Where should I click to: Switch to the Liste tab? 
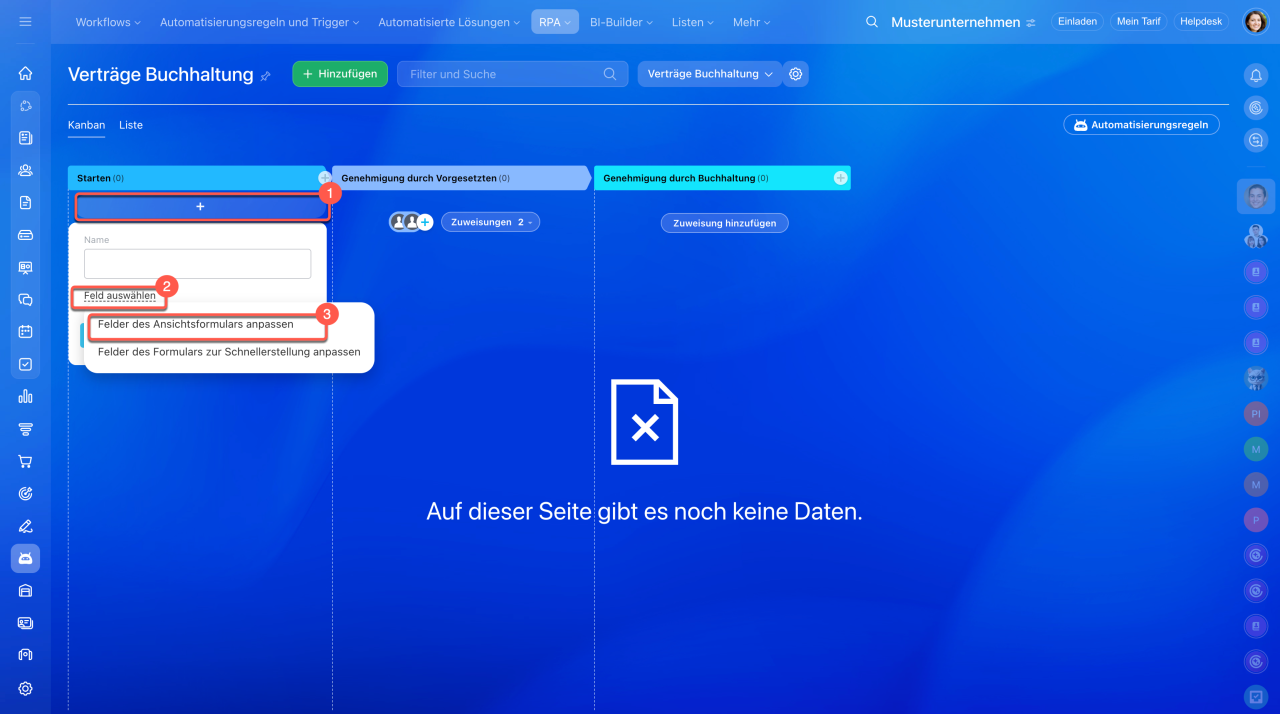pos(131,125)
